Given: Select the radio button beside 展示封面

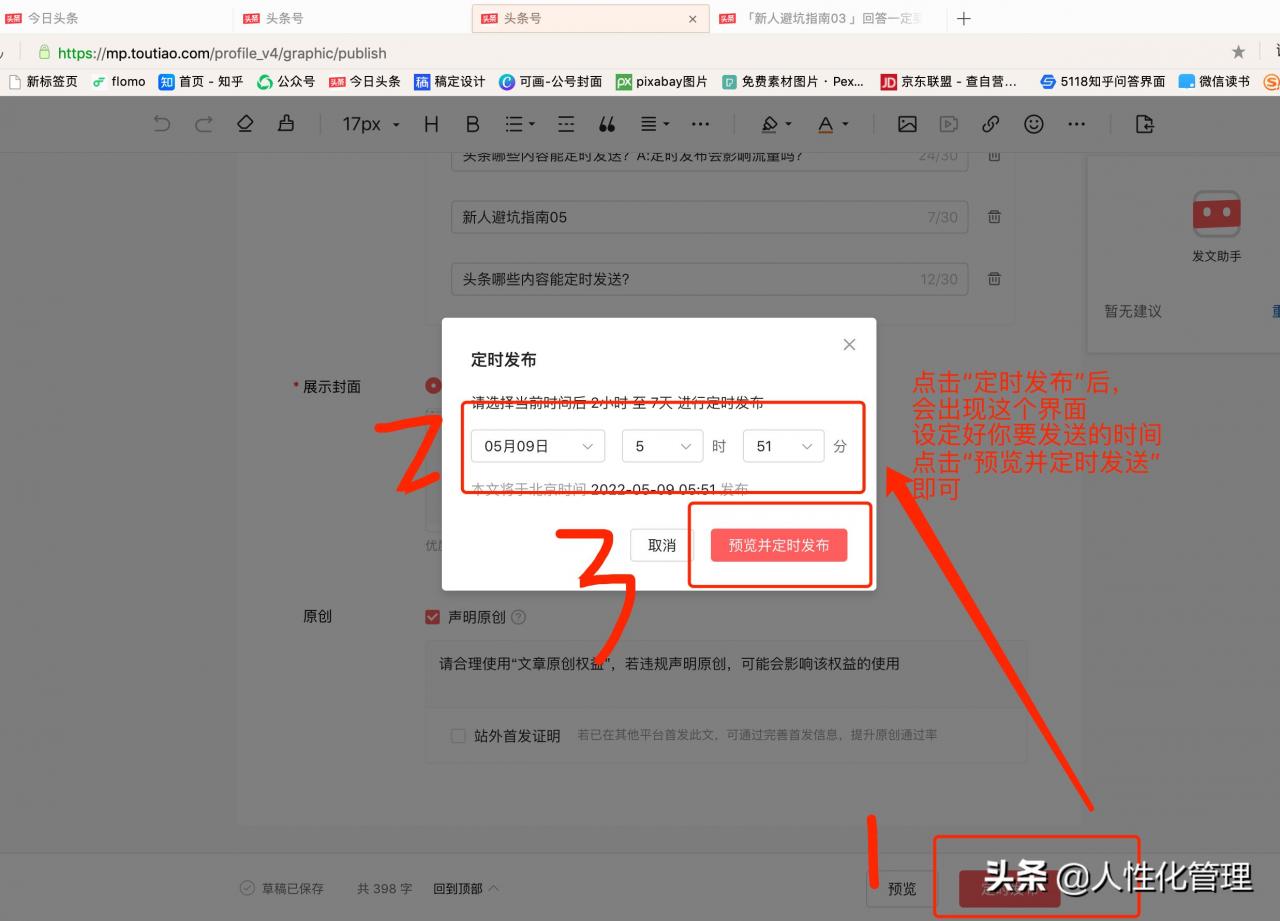Looking at the screenshot, I should coord(433,386).
